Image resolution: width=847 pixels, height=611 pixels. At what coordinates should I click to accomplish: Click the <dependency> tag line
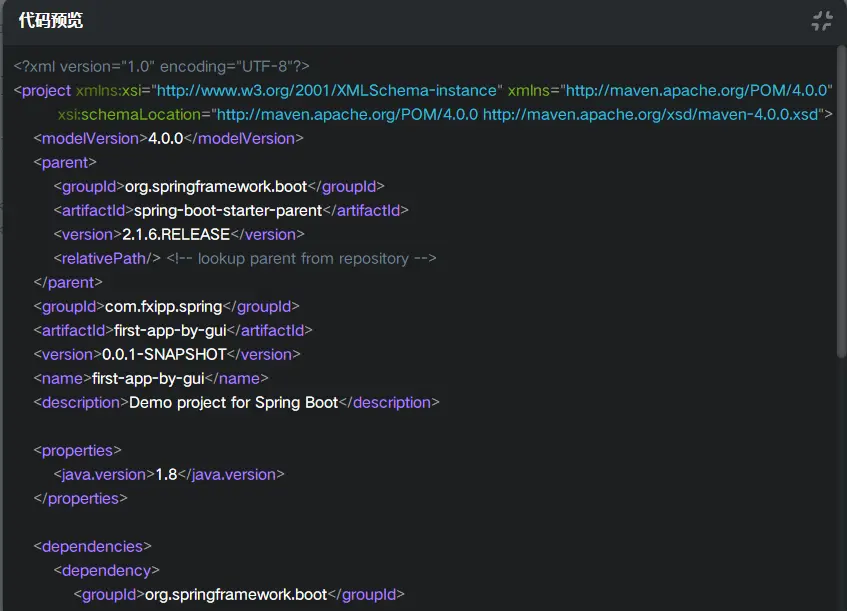pyautogui.click(x=106, y=570)
